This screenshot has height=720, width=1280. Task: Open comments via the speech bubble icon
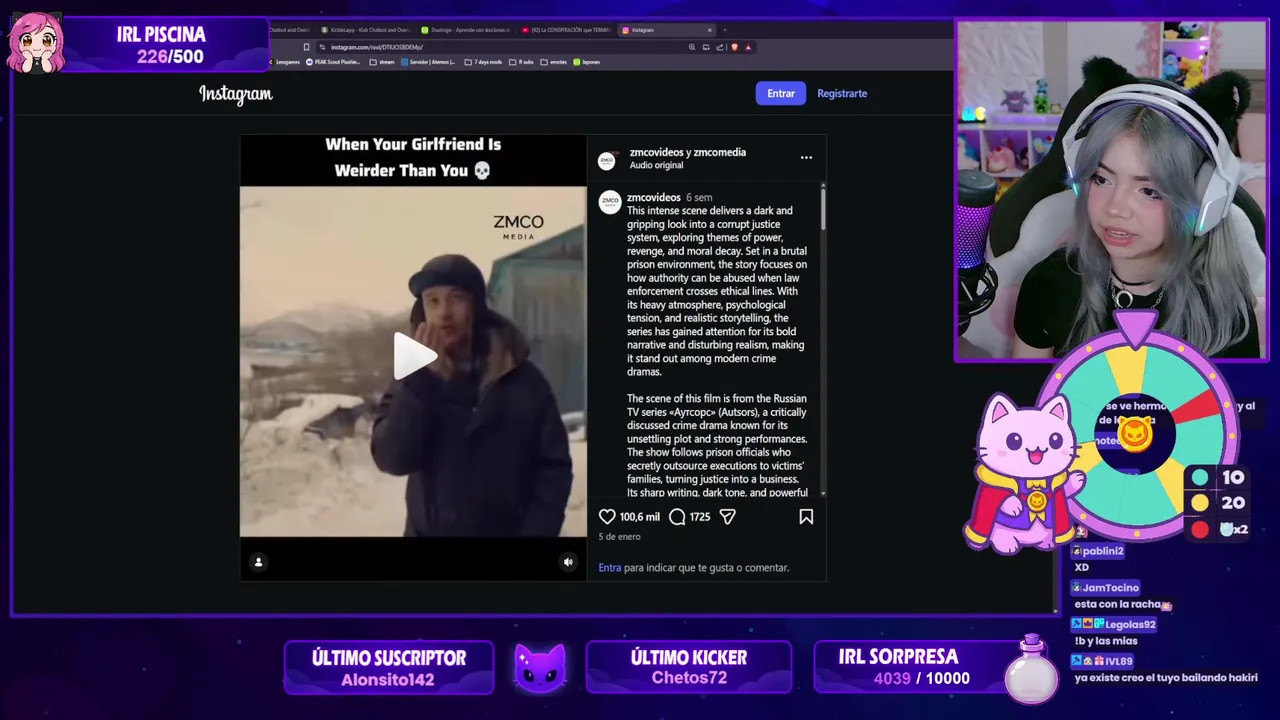(677, 517)
